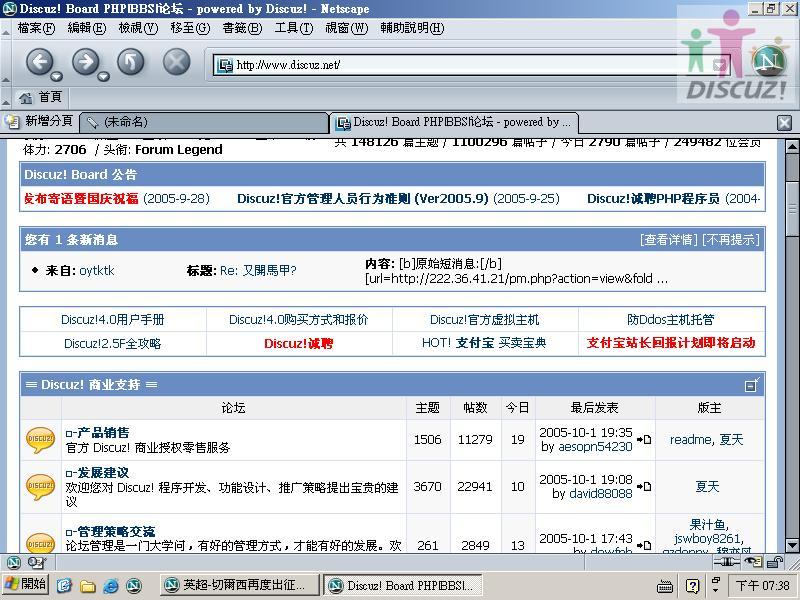Open the 发布寄语暨国庆祝福 announcement

(x=81, y=198)
